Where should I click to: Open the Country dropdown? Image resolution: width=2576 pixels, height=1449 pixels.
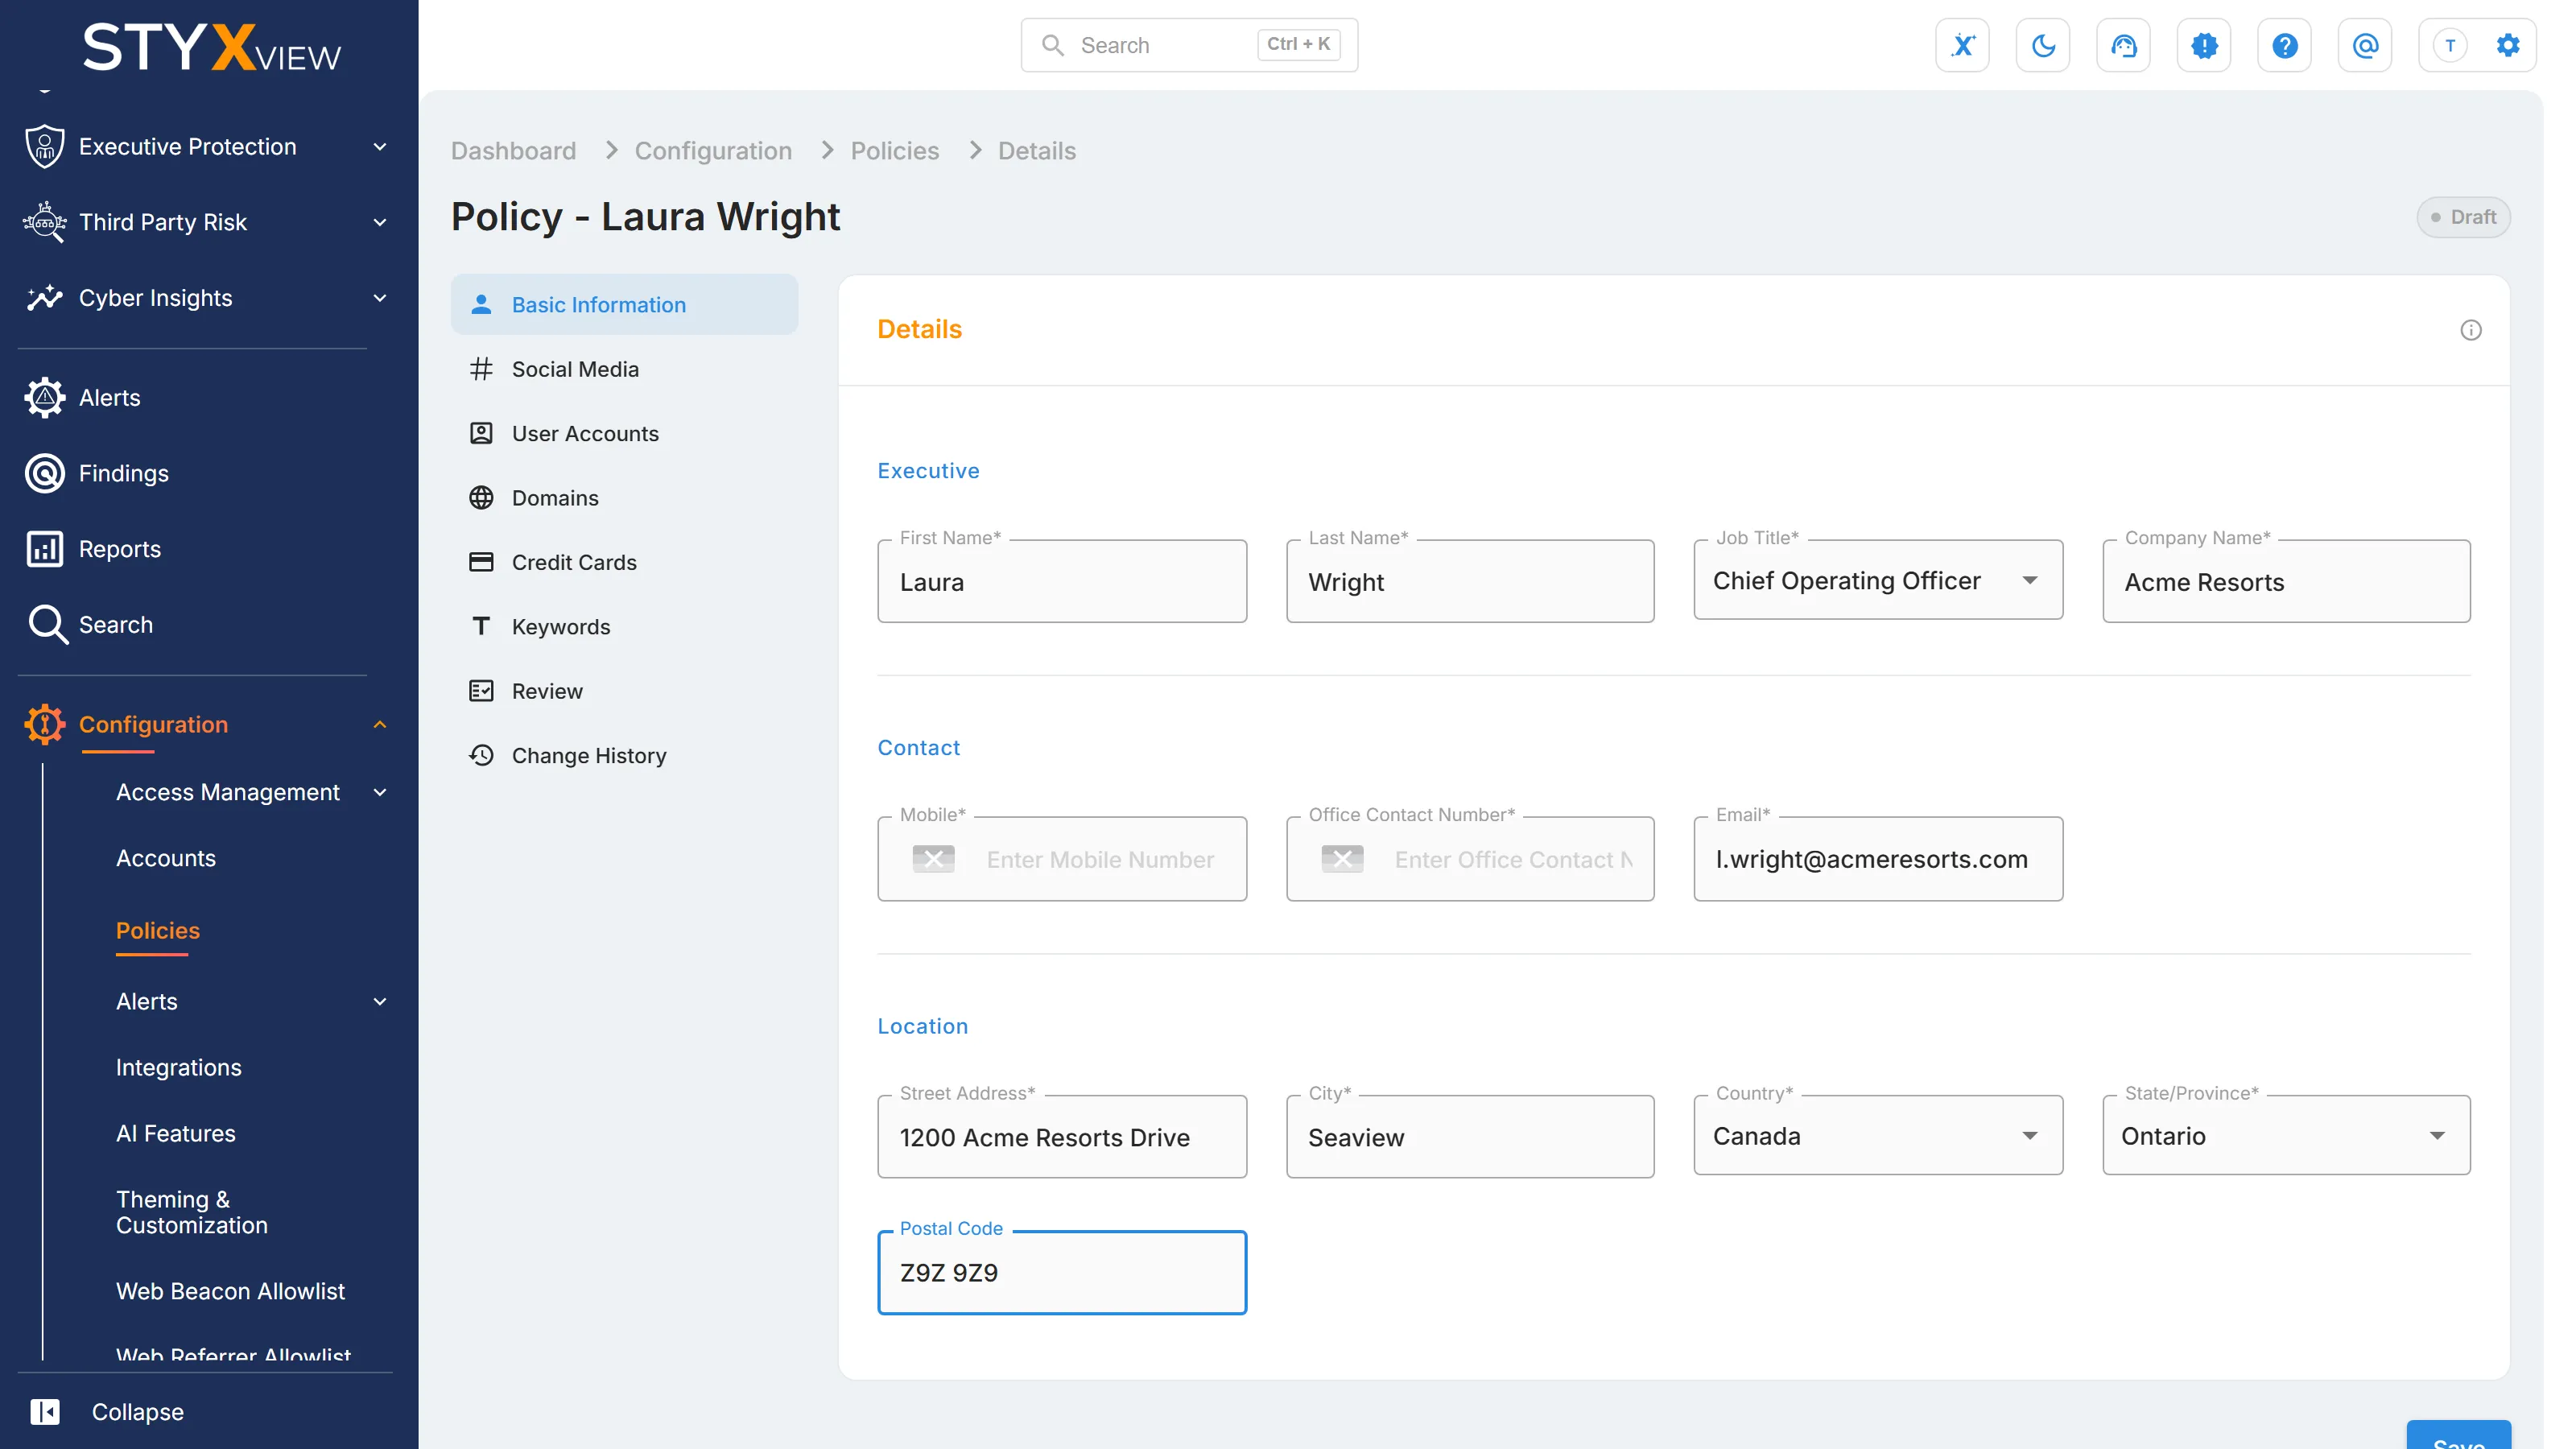[x=1878, y=1136]
